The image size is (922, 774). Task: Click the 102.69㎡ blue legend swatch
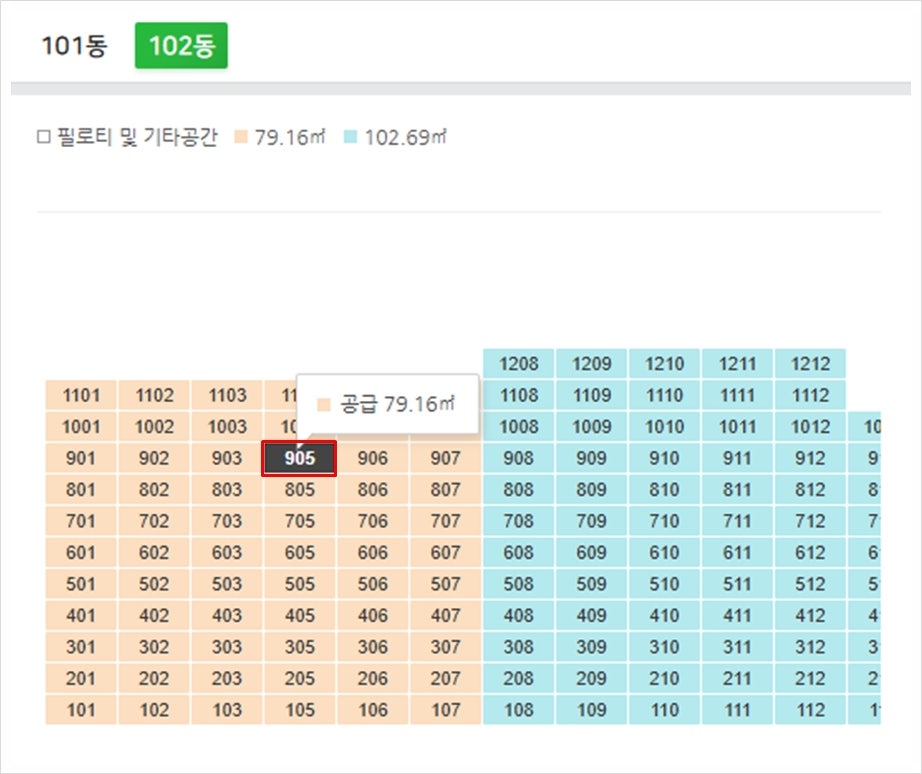click(x=350, y=137)
